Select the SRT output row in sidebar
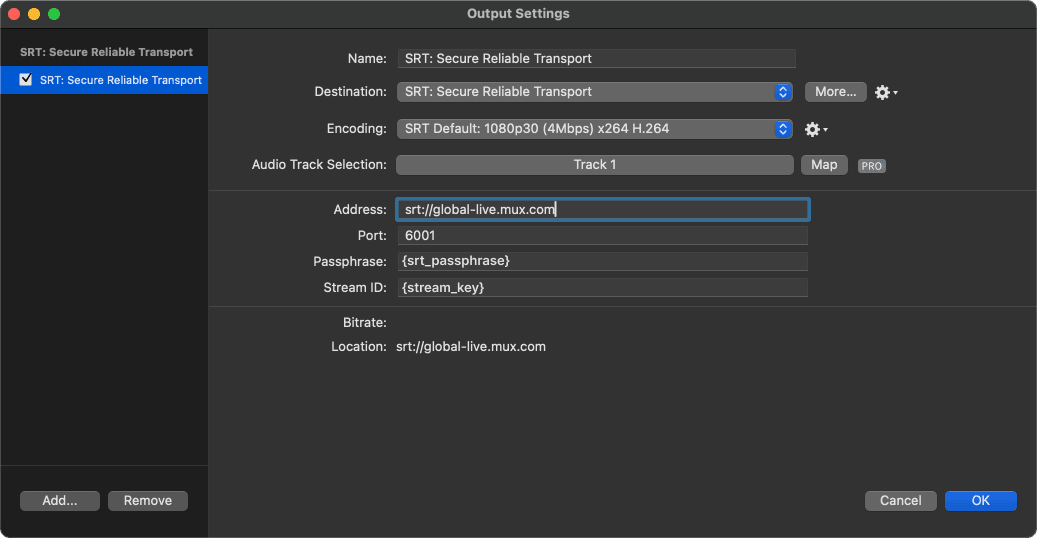The image size is (1037, 538). pos(120,80)
